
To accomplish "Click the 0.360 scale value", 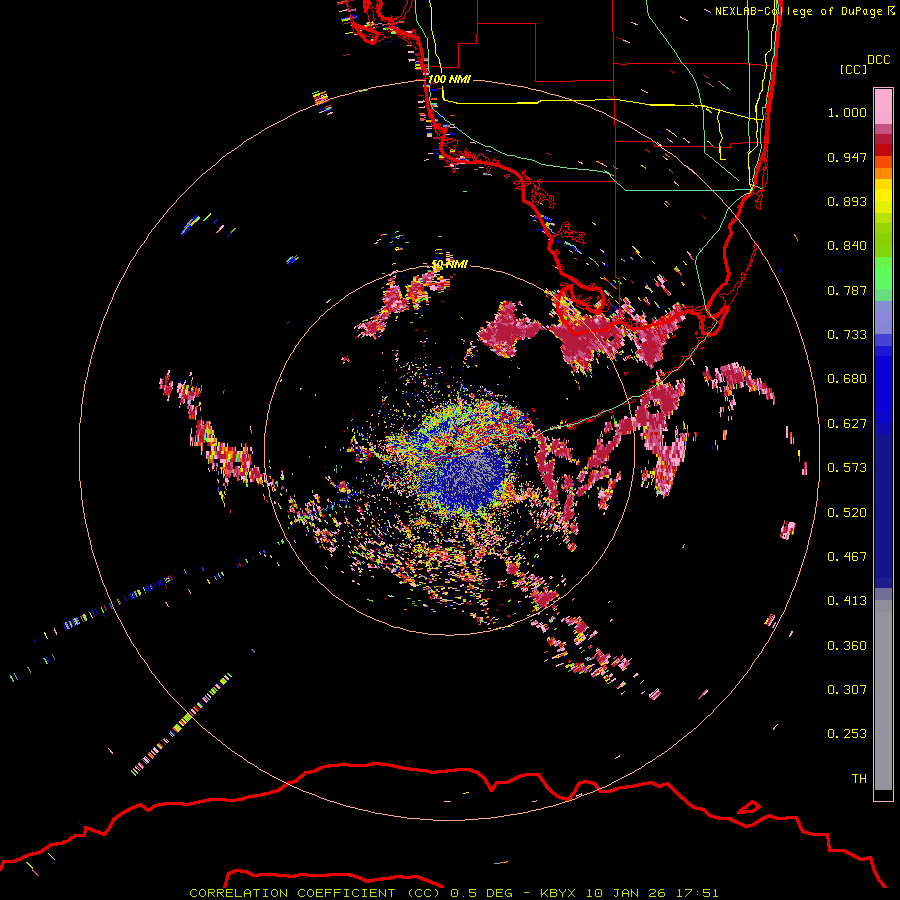I will [x=847, y=646].
